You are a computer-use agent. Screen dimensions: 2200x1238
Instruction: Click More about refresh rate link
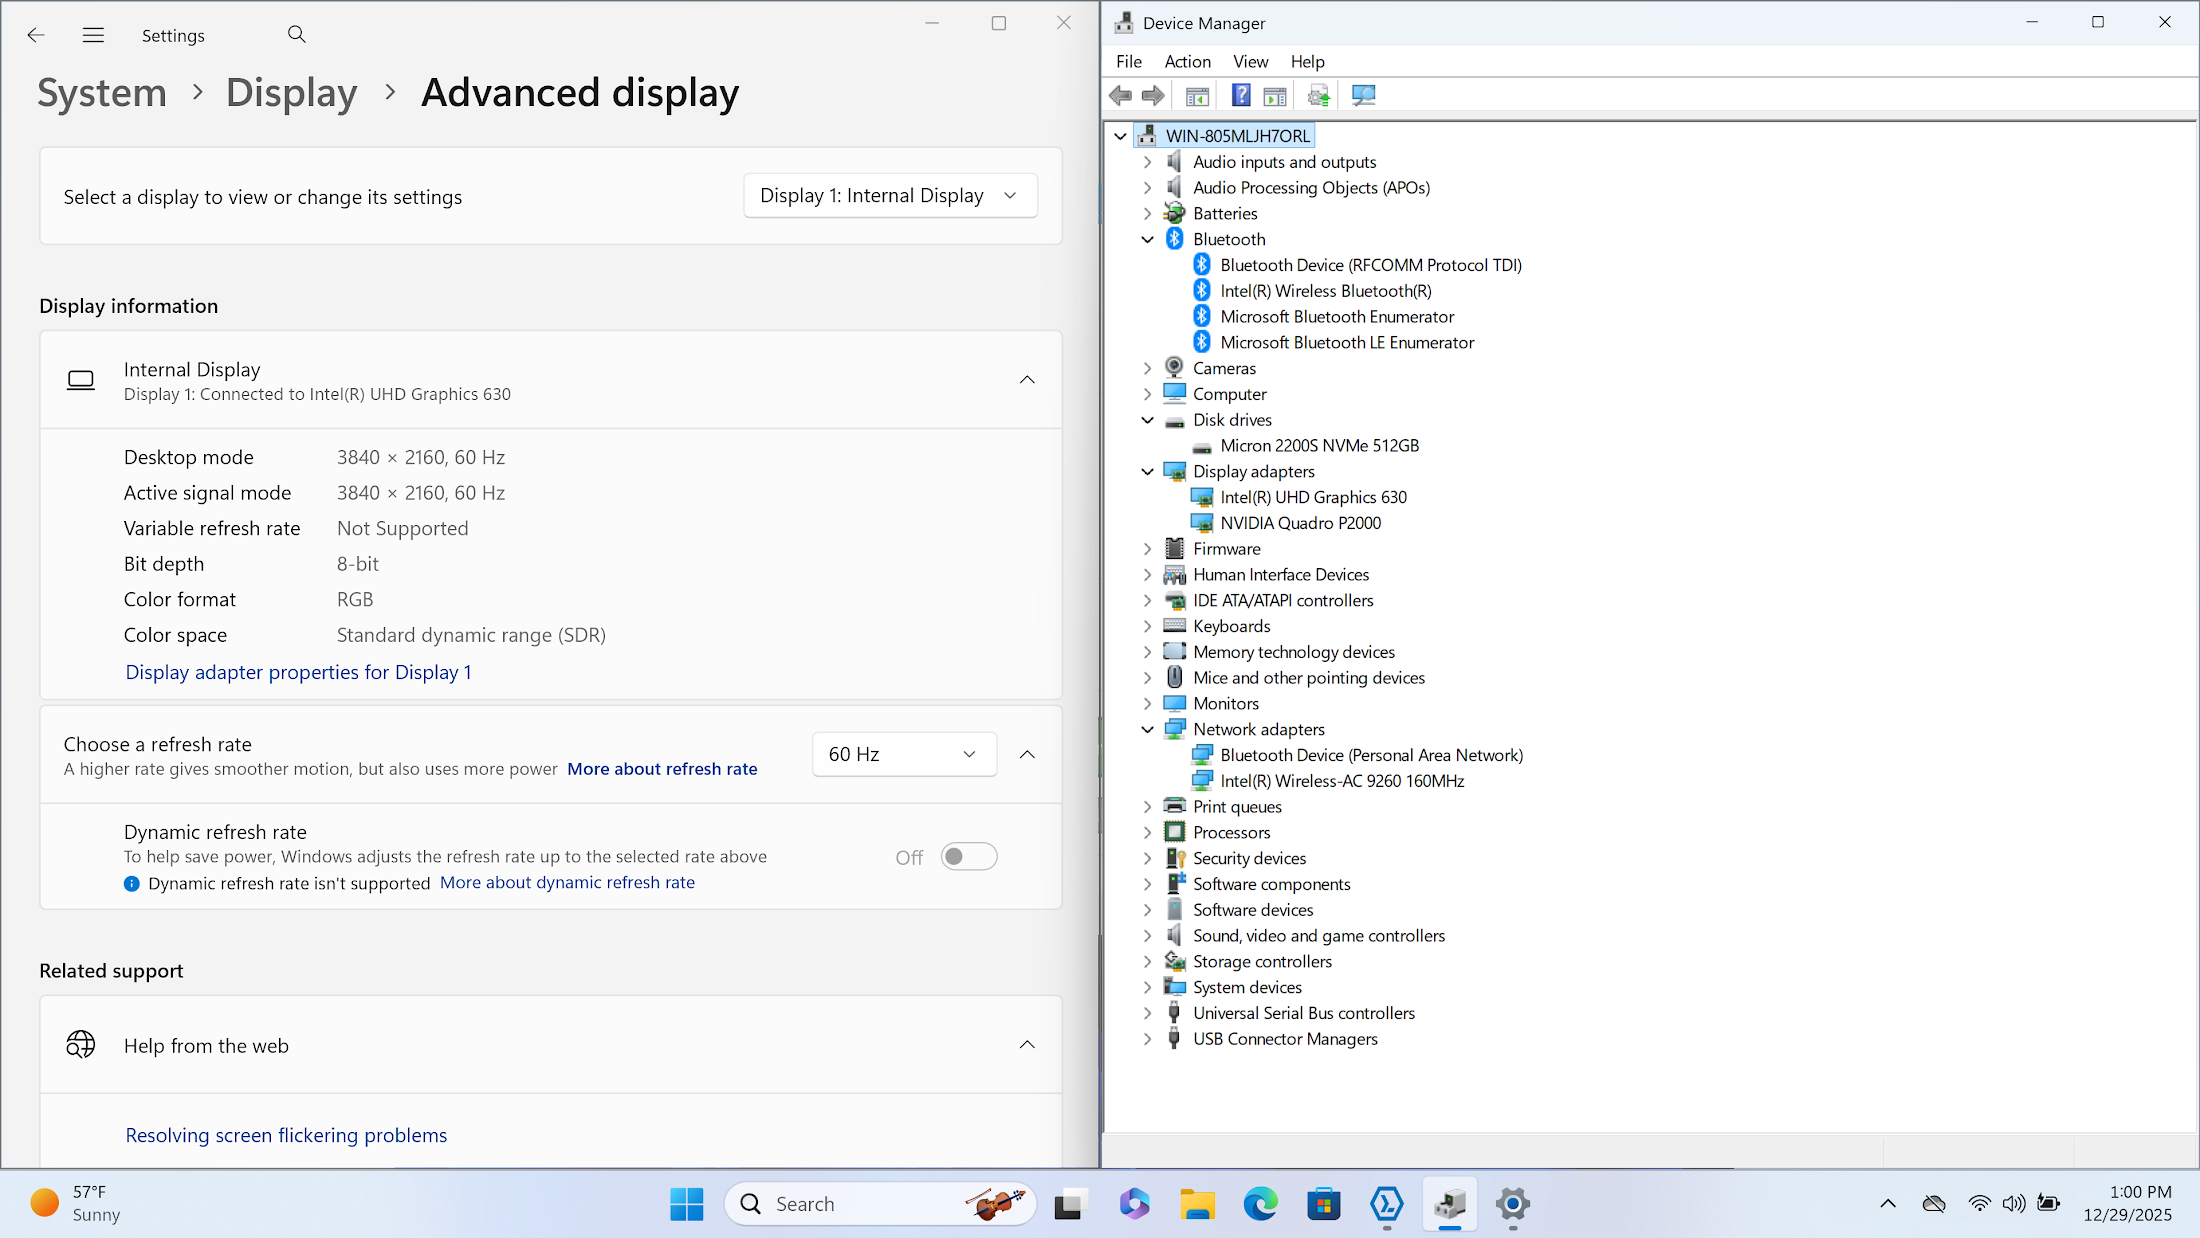coord(662,769)
